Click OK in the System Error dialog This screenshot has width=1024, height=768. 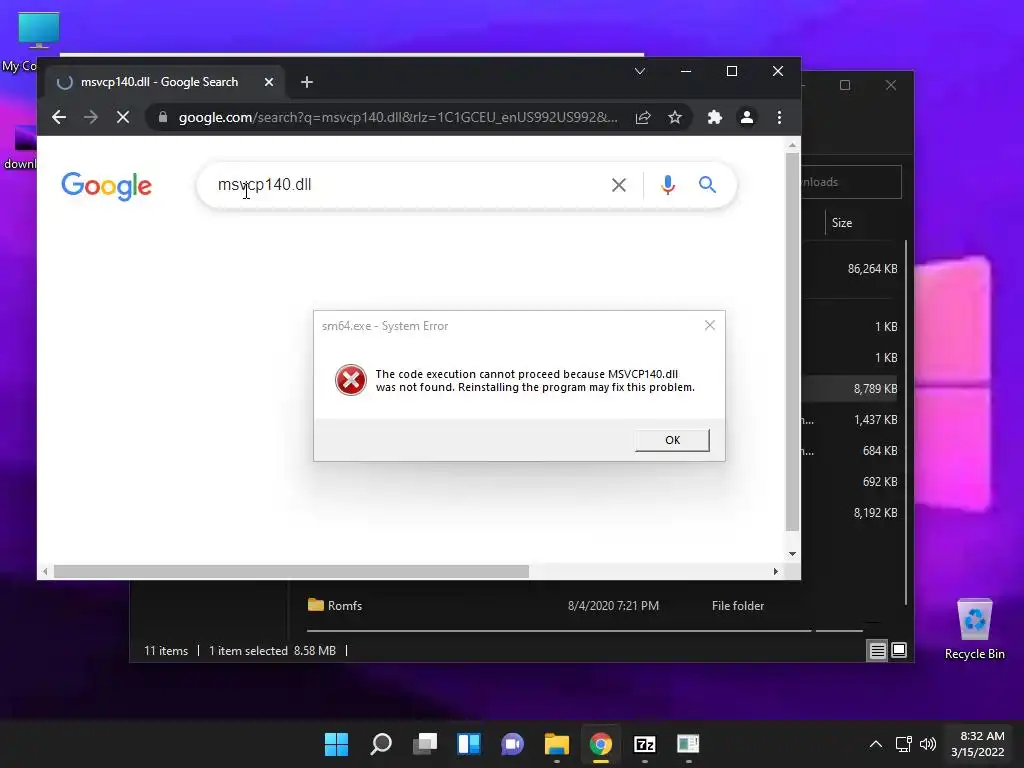click(672, 440)
